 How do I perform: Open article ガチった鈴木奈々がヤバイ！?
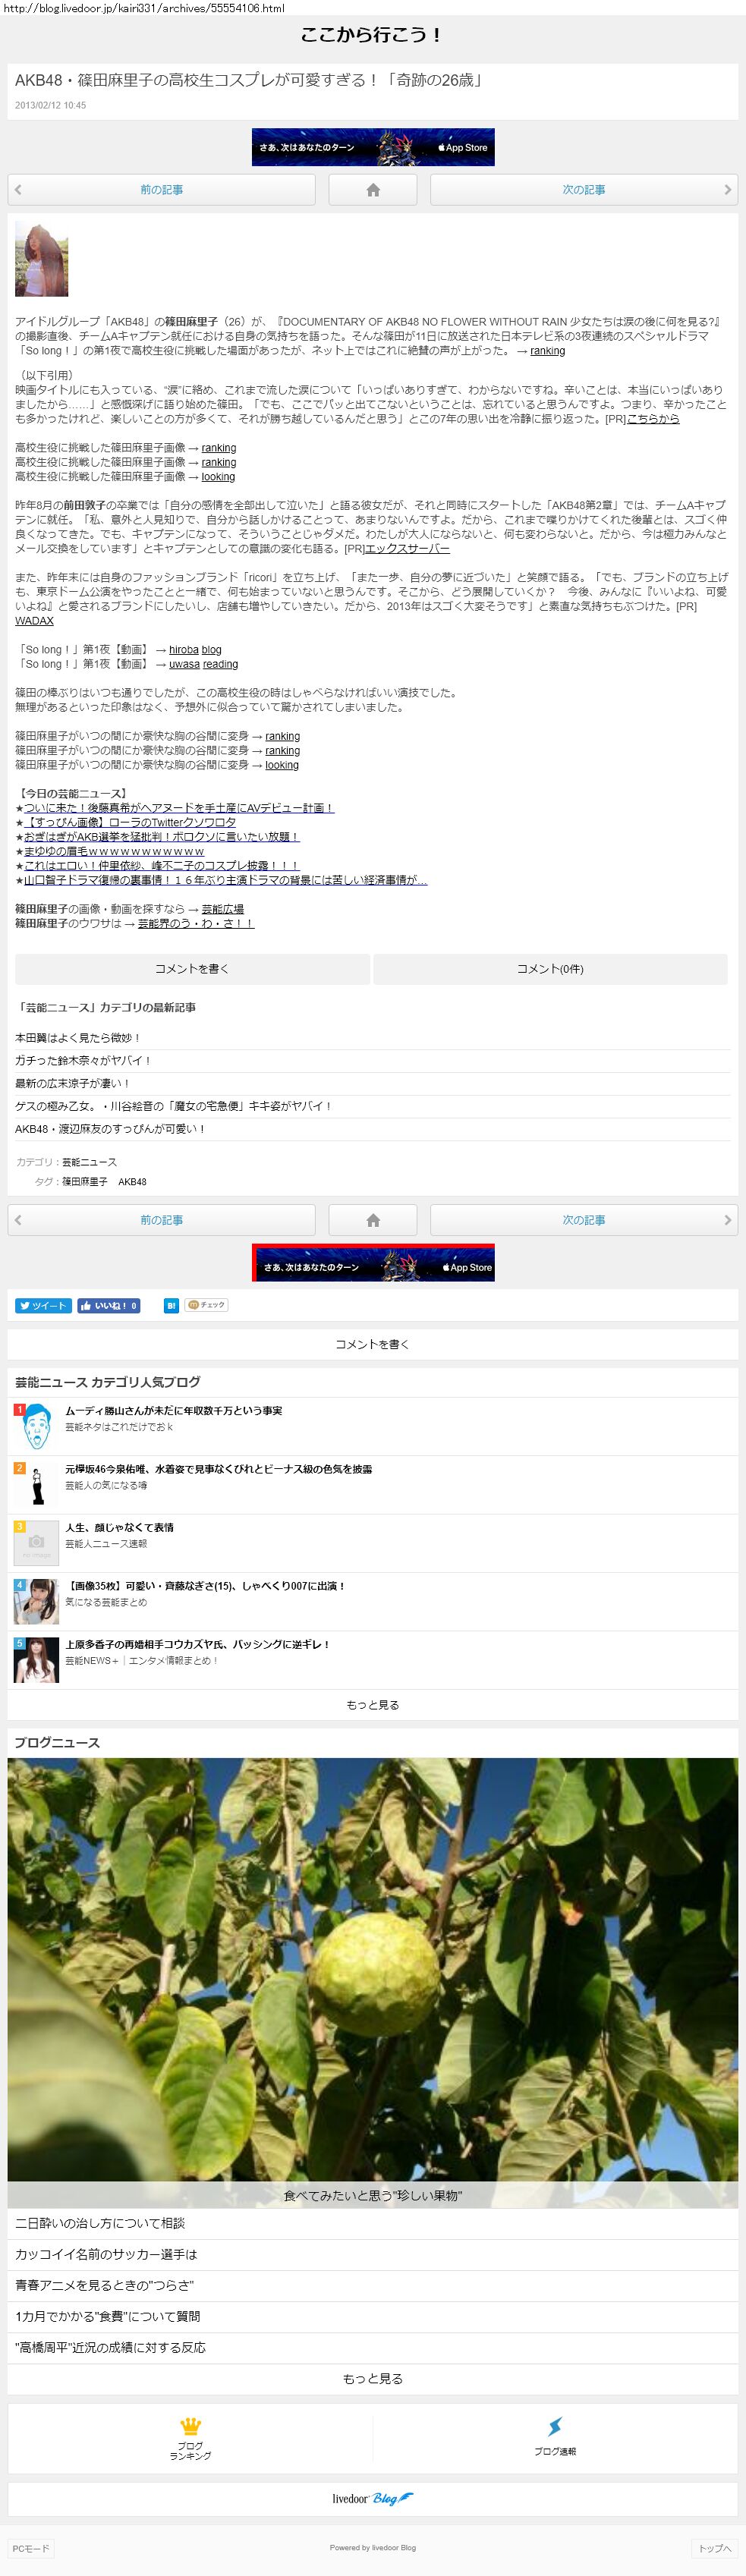pos(373,1061)
